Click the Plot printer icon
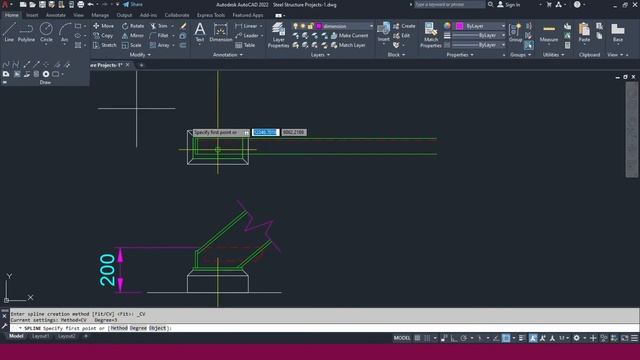The height and width of the screenshot is (360, 640). click(80, 4)
